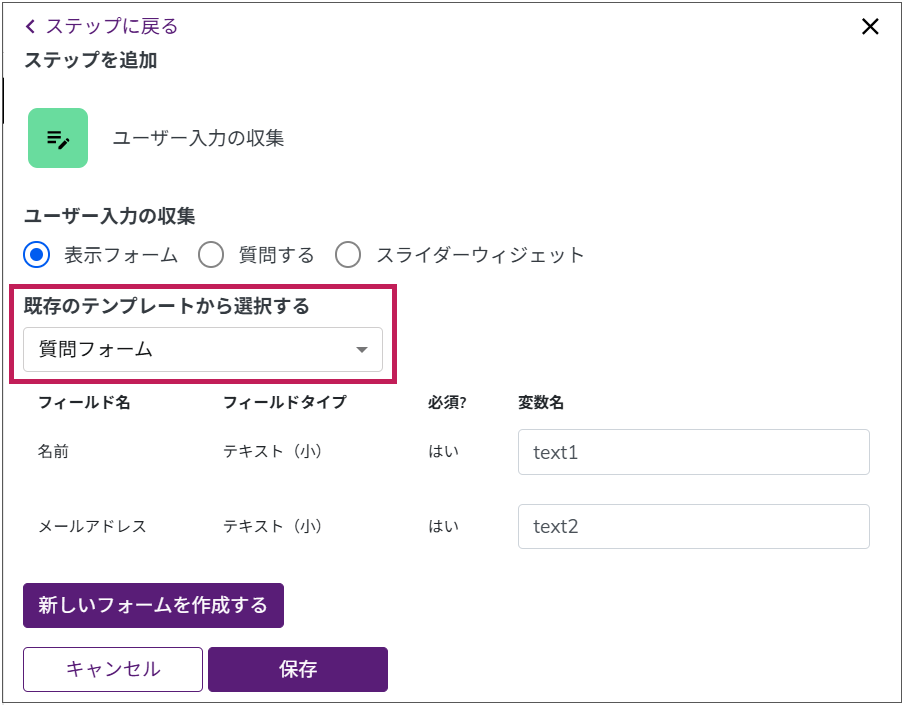Click the ステップを追加 heading
This screenshot has height=707, width=905.
90,61
